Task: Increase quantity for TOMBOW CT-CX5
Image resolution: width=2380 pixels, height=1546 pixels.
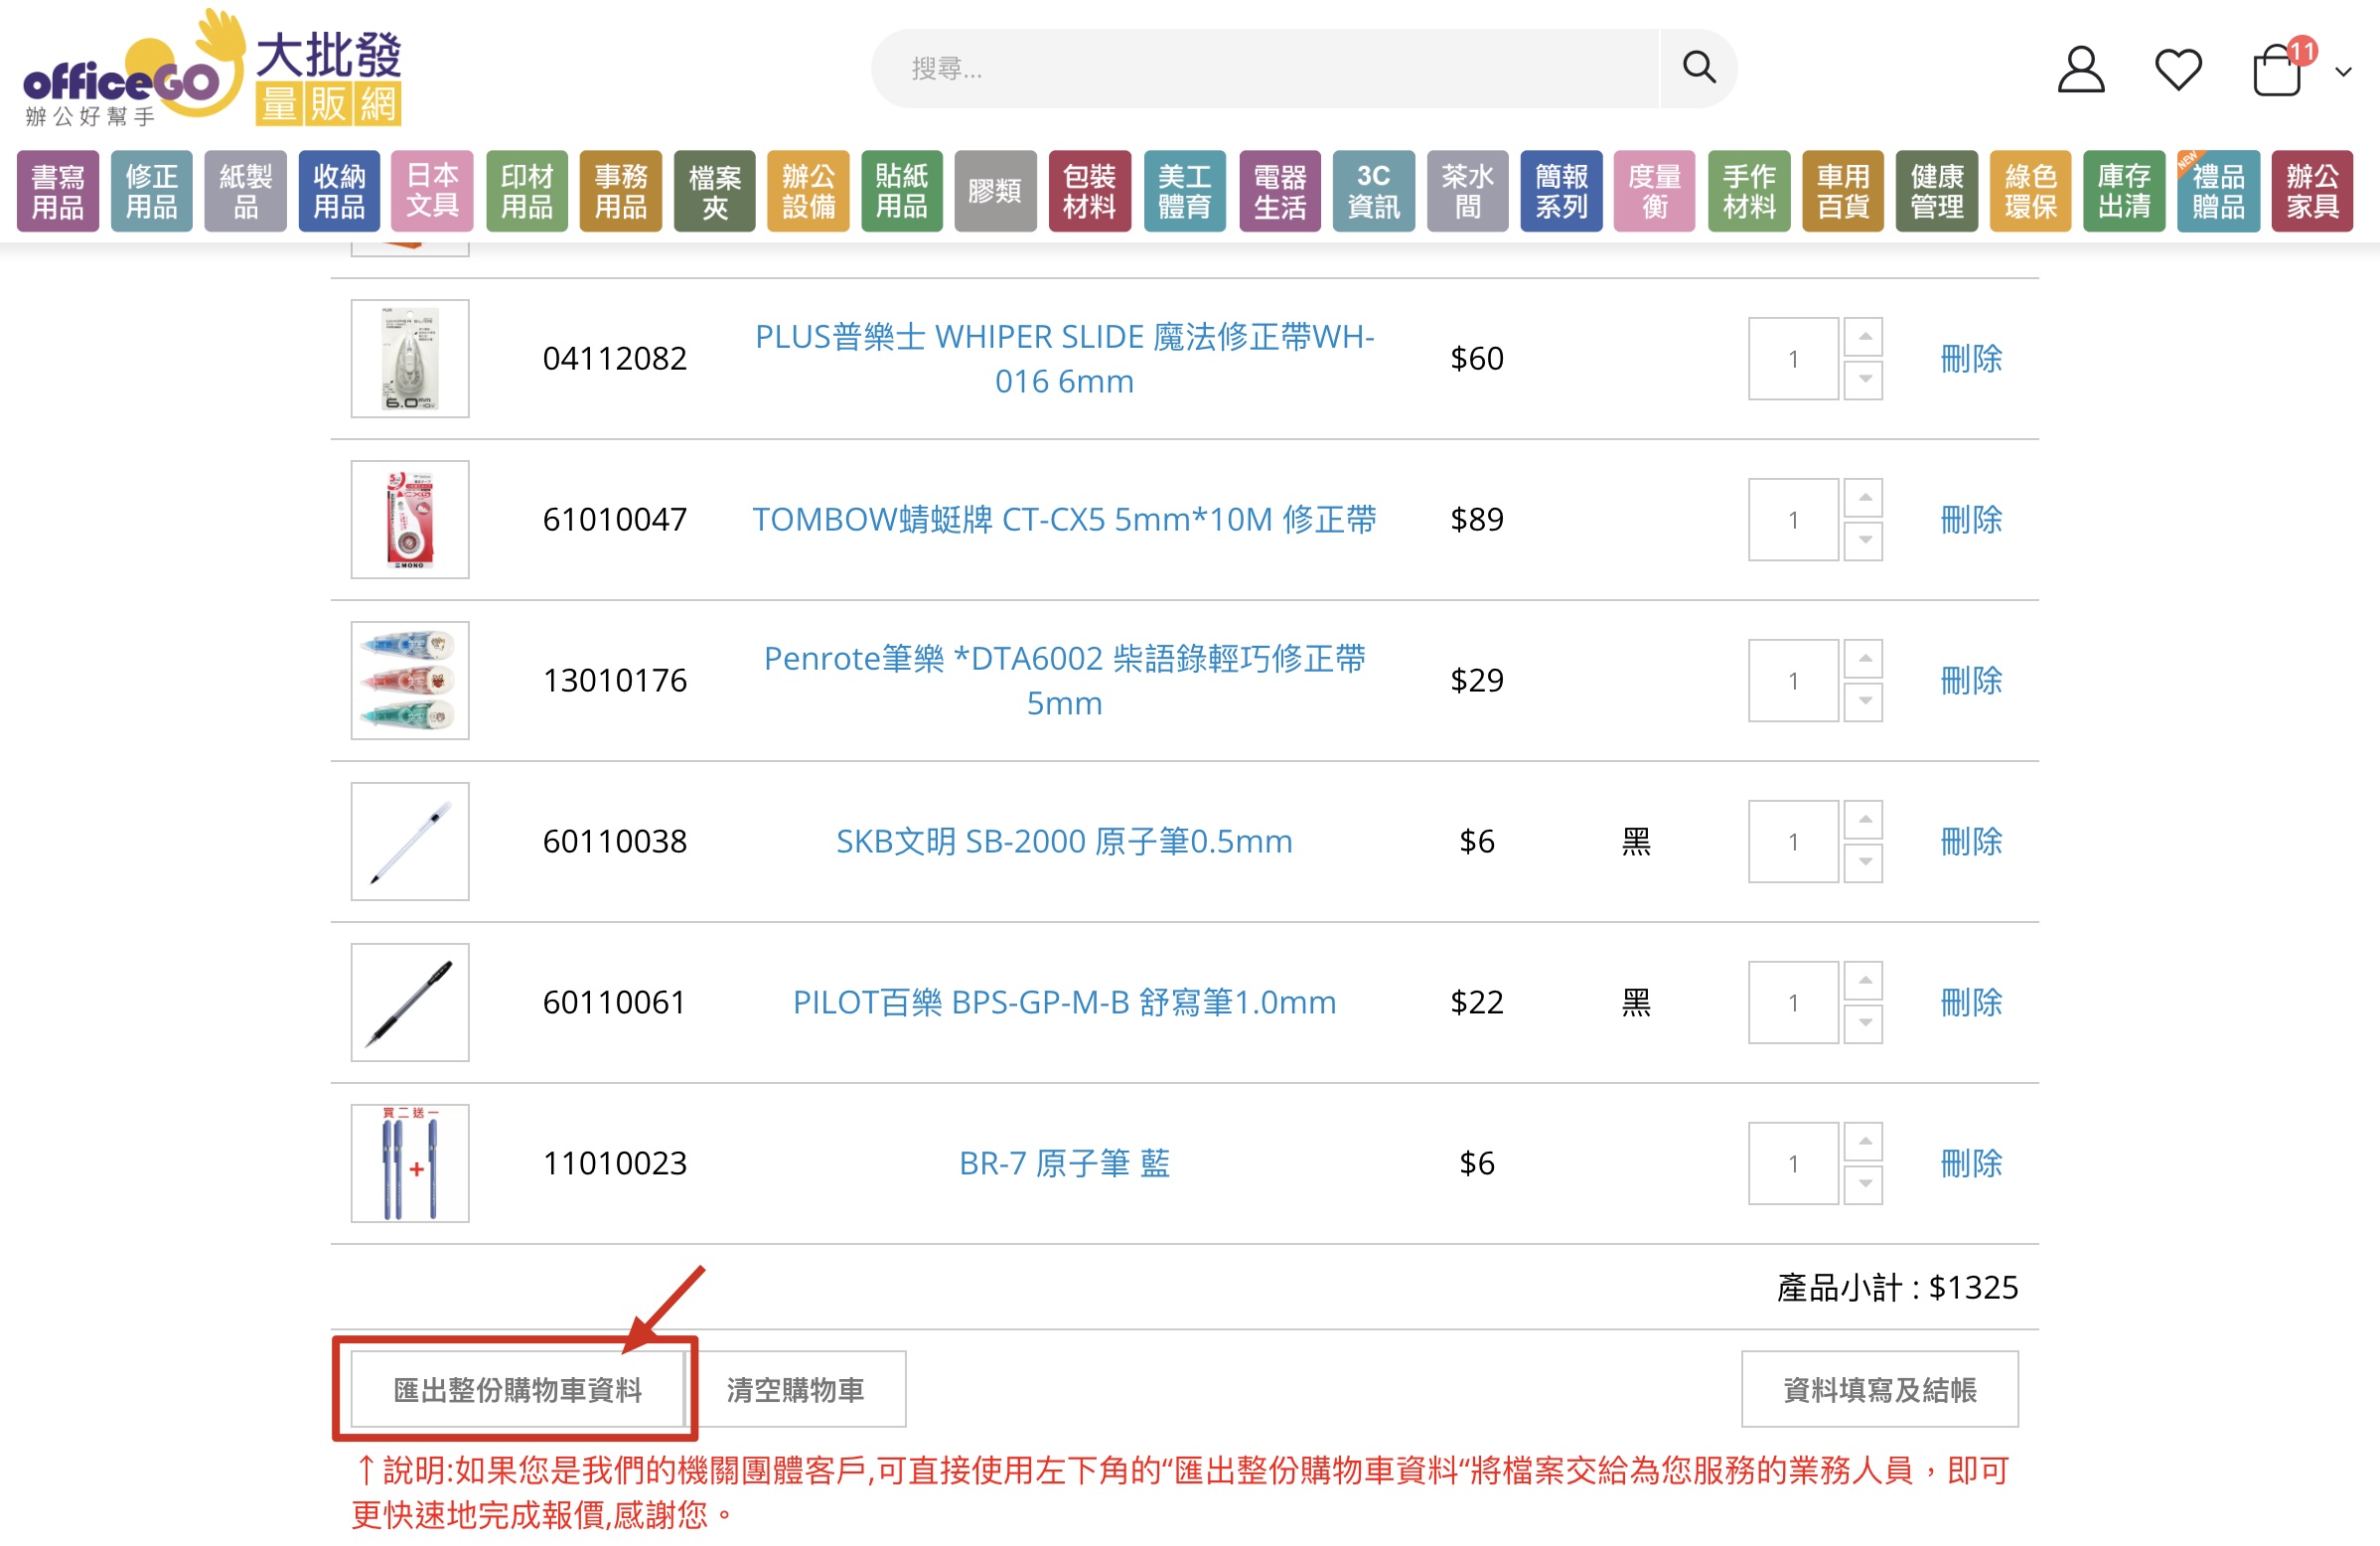Action: (x=1864, y=498)
